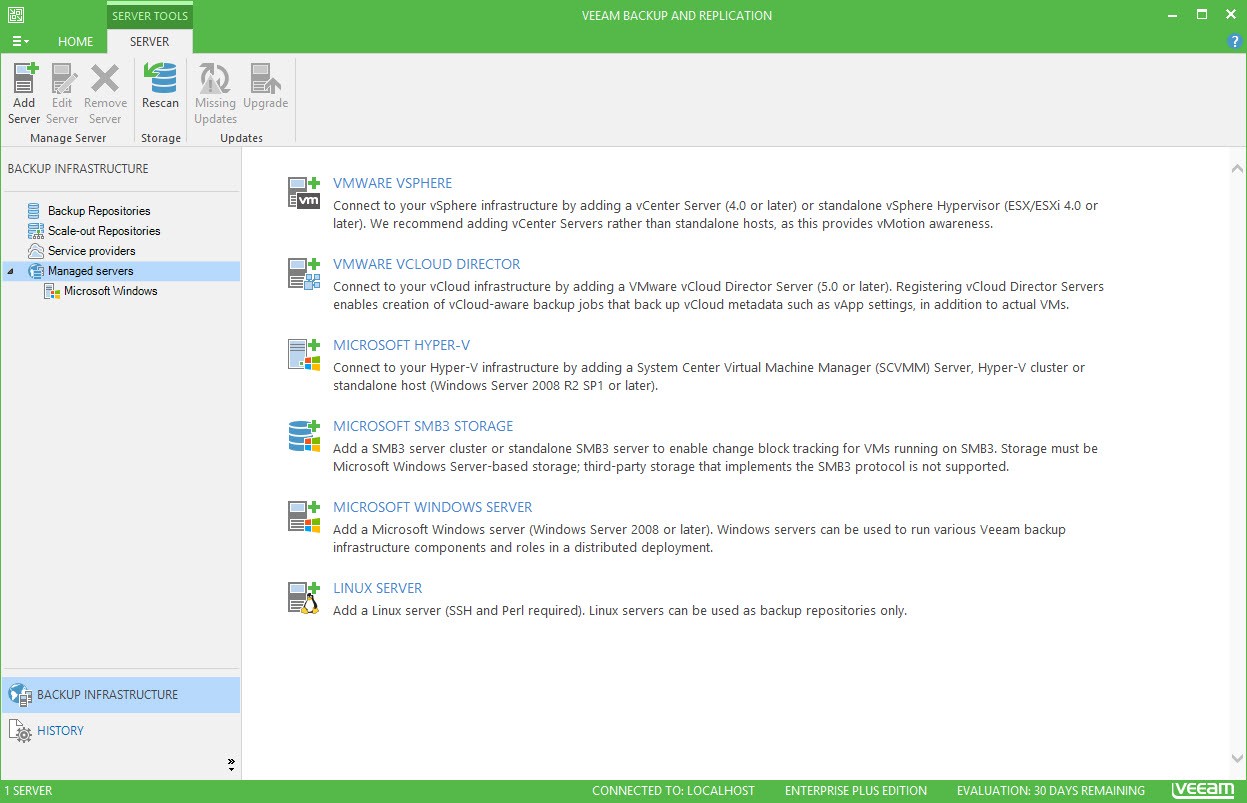Minimize the Veeam window

click(1174, 15)
